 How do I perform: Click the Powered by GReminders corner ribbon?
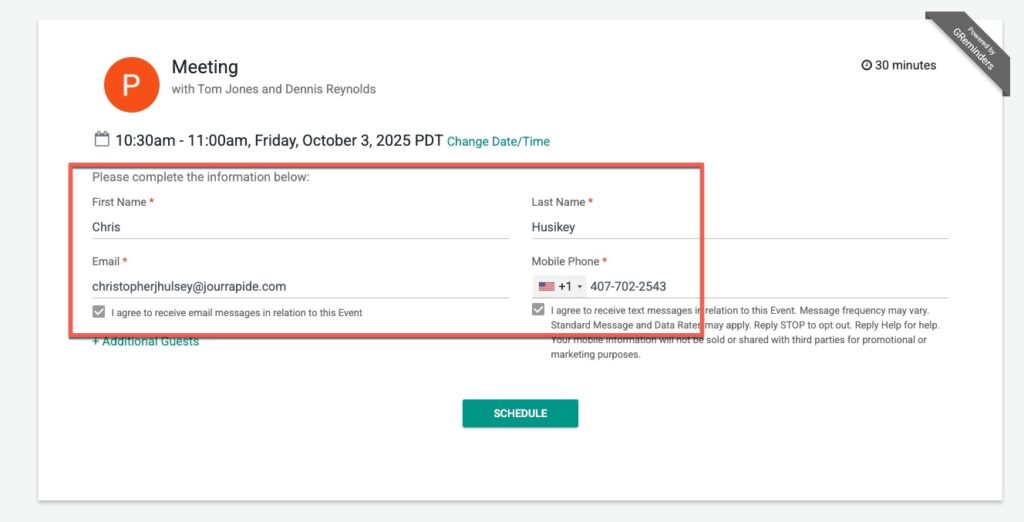[x=968, y=51]
